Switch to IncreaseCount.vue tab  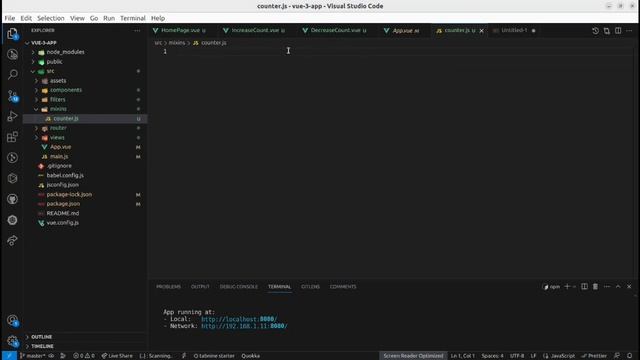coord(255,31)
